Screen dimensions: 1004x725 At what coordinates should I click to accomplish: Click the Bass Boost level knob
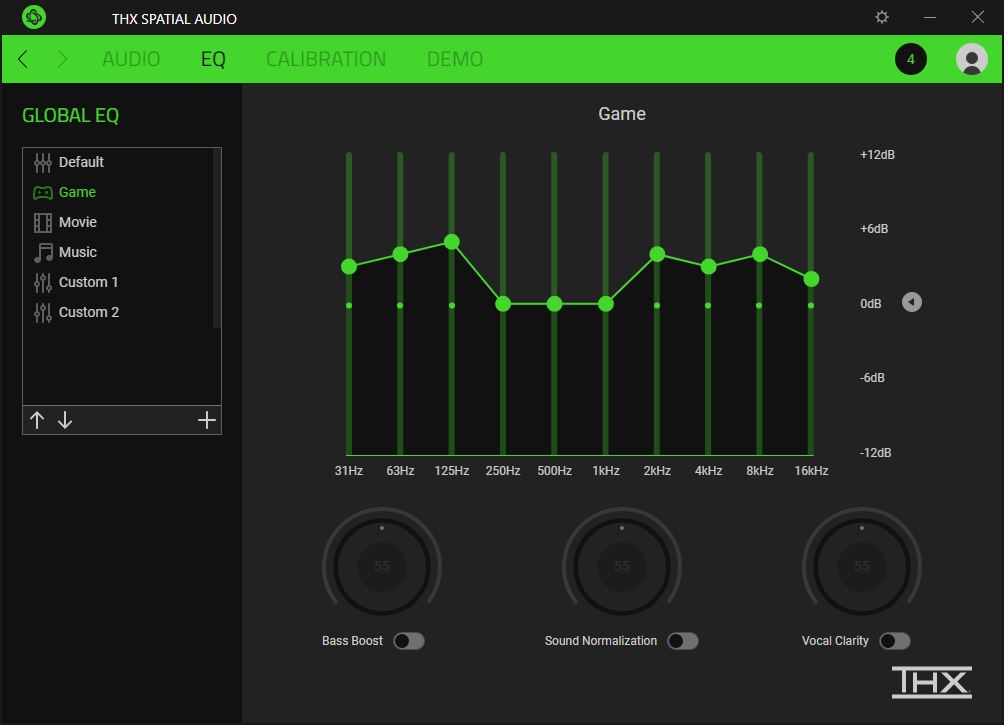click(382, 566)
